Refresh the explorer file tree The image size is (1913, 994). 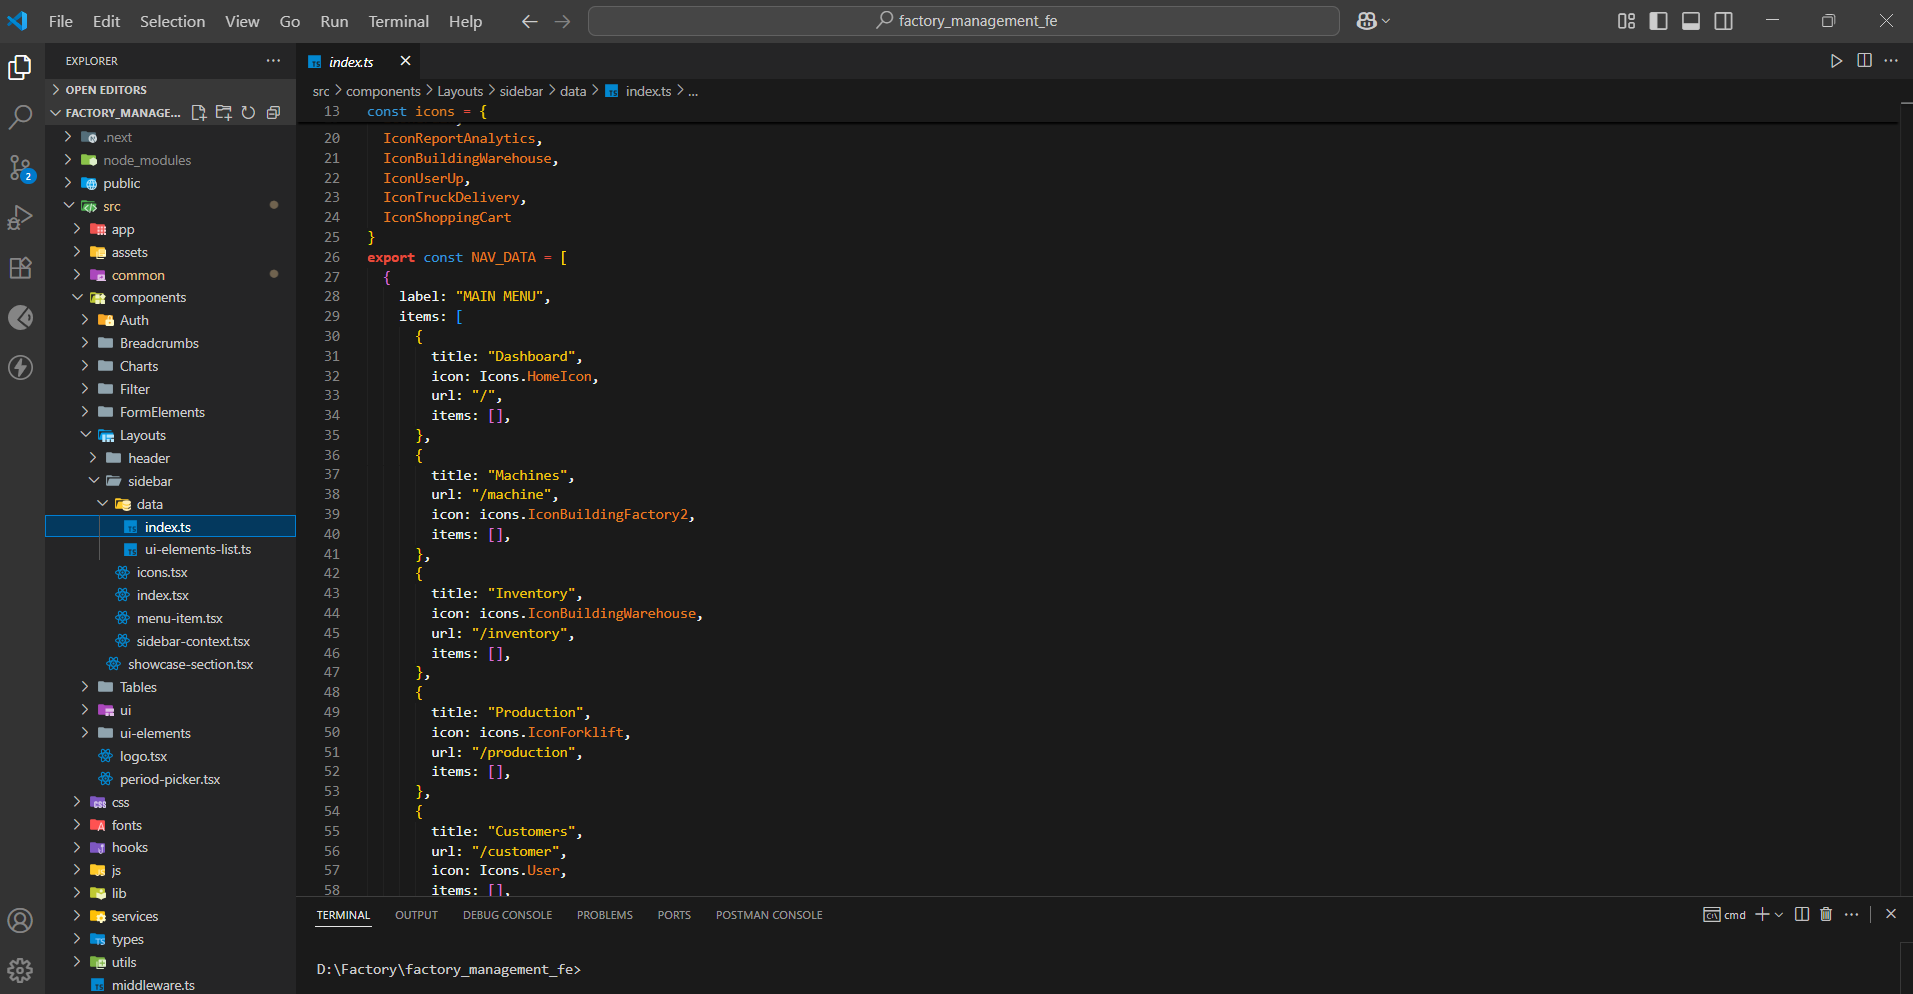[248, 113]
